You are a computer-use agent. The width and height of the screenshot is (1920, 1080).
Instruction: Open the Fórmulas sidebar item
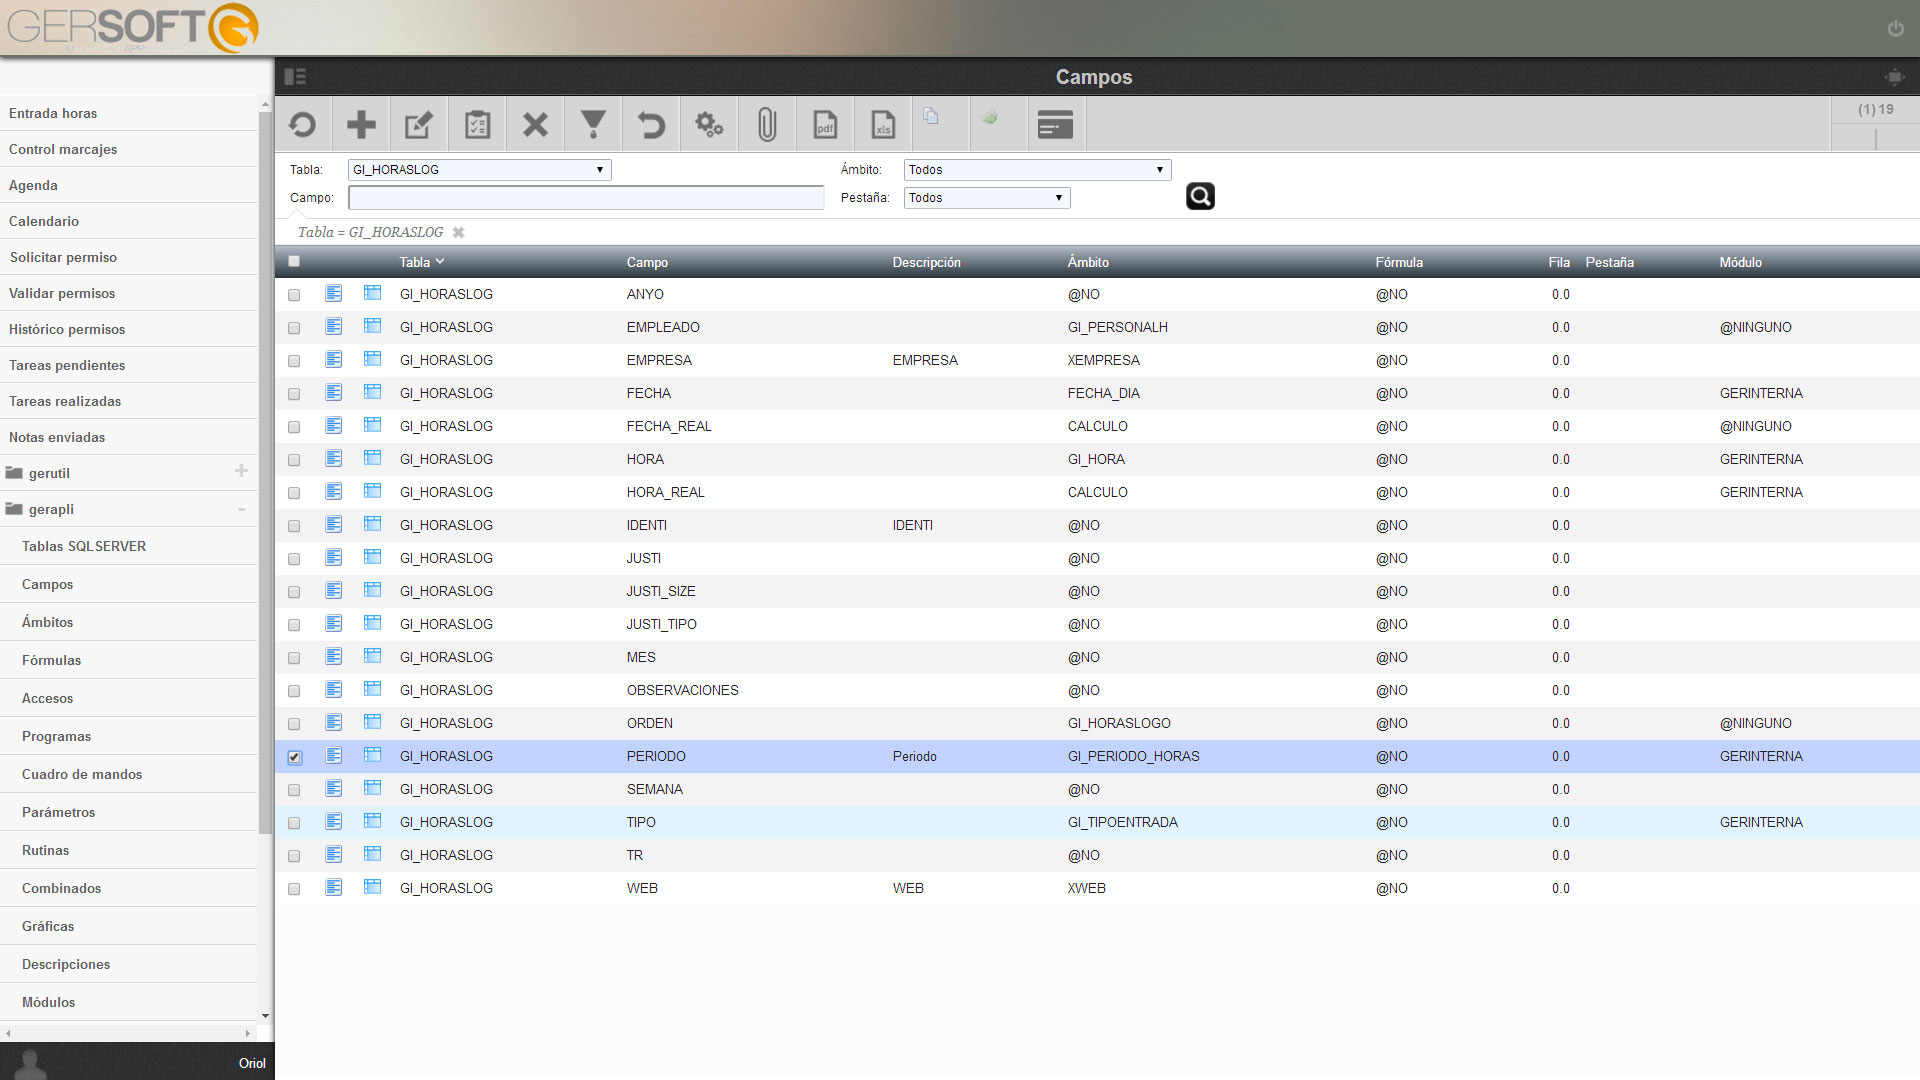[x=52, y=660]
